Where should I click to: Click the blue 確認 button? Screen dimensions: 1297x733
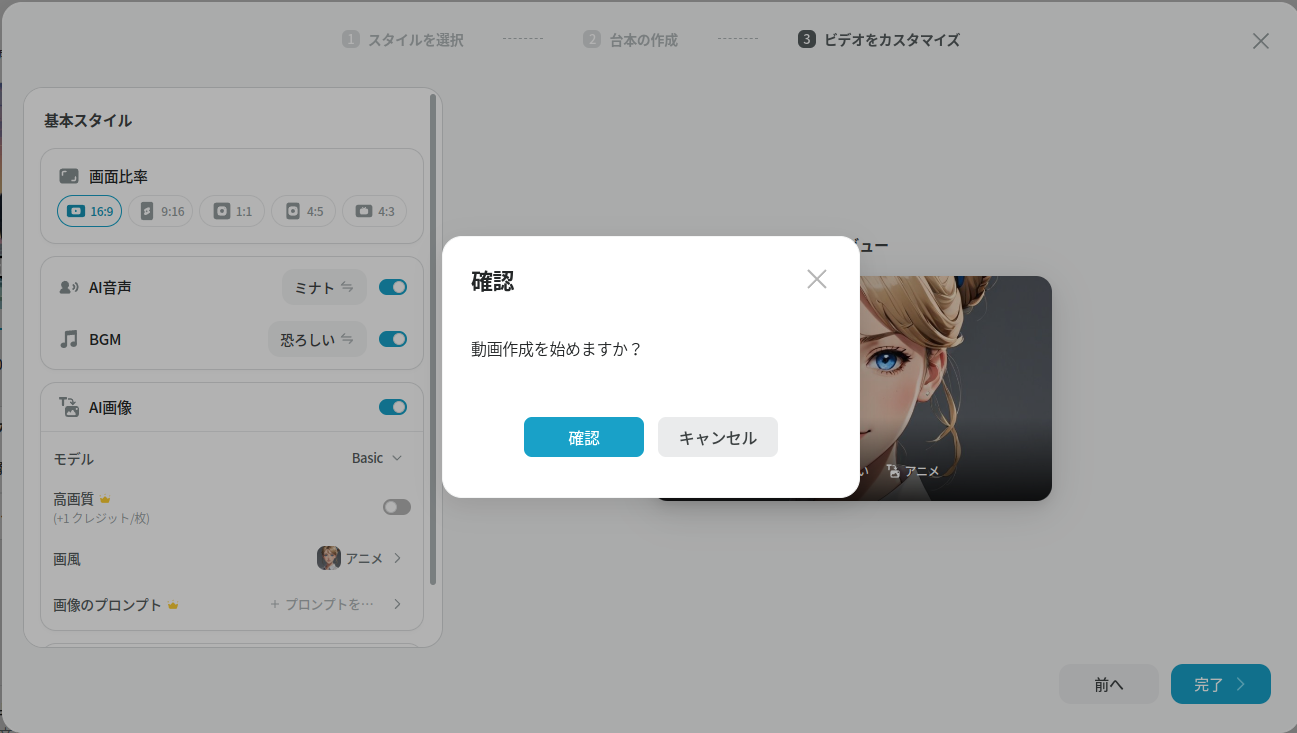pyautogui.click(x=583, y=437)
